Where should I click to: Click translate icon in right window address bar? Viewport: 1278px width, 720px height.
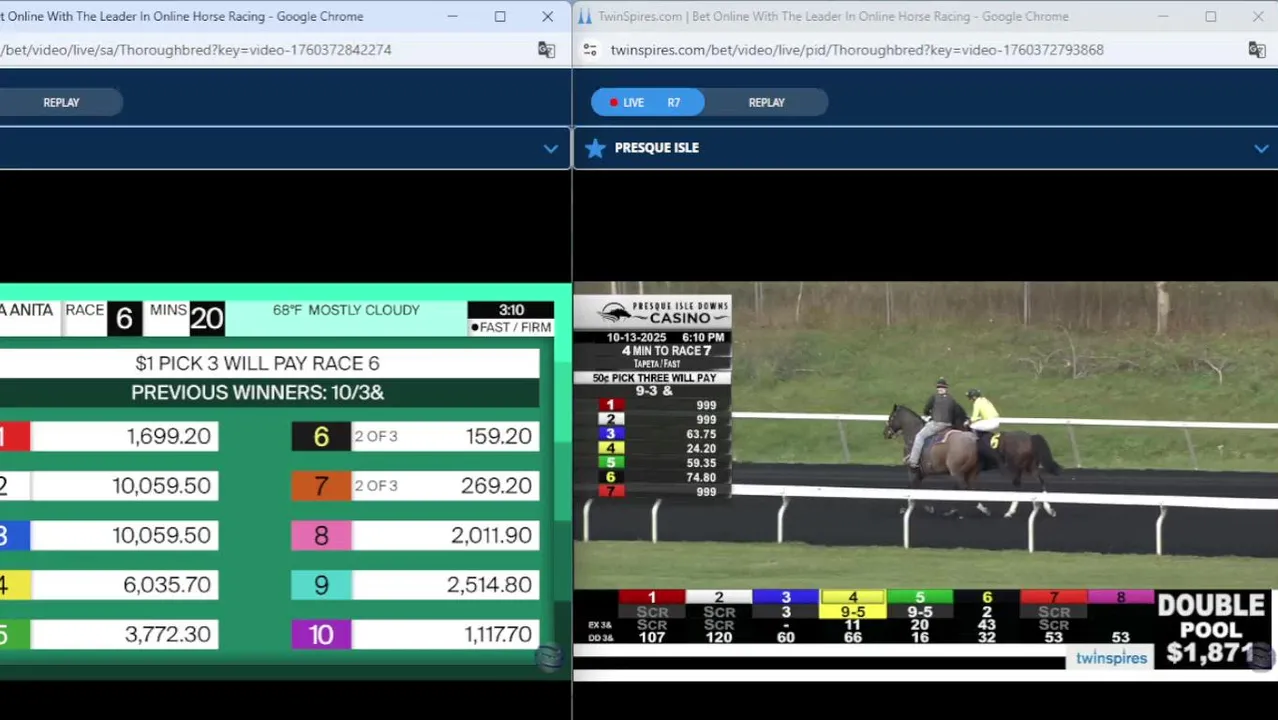tap(1257, 50)
